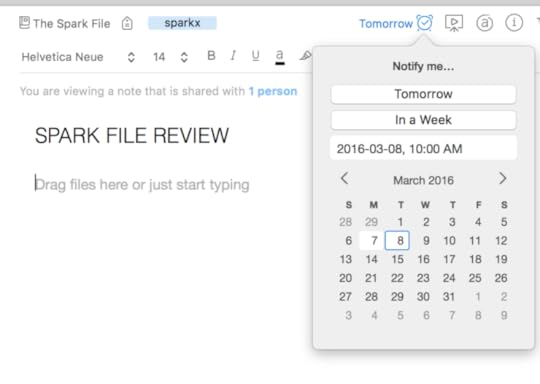The height and width of the screenshot is (384, 540).
Task: Go to next month in calendar
Action: (503, 178)
